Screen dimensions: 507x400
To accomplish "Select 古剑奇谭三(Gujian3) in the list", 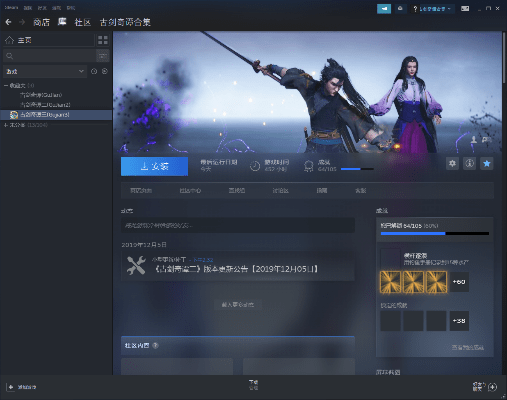I will click(x=56, y=115).
